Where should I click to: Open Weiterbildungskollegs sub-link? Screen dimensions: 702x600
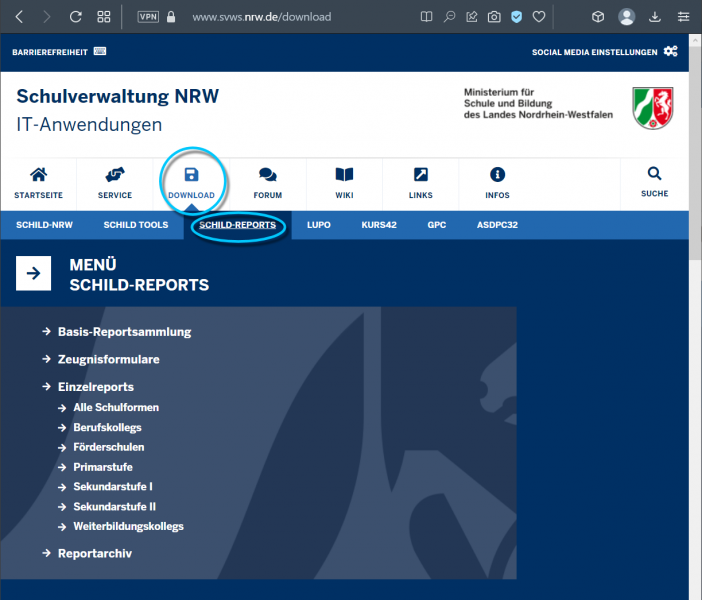pyautogui.click(x=128, y=527)
